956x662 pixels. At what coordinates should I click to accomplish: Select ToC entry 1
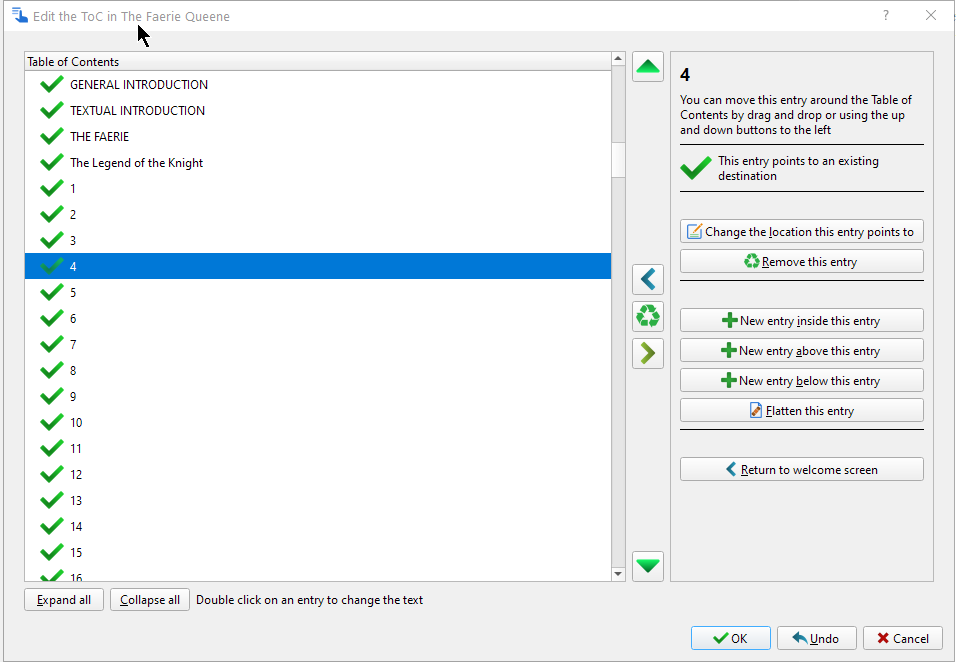(x=318, y=188)
